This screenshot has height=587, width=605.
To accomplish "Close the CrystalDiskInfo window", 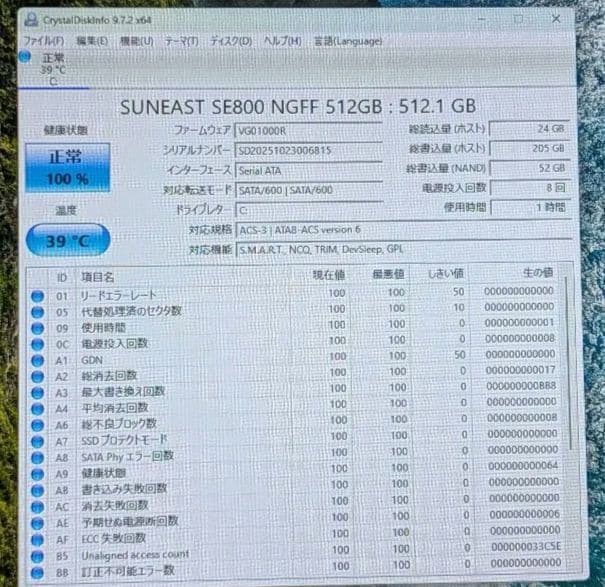I will tap(556, 19).
